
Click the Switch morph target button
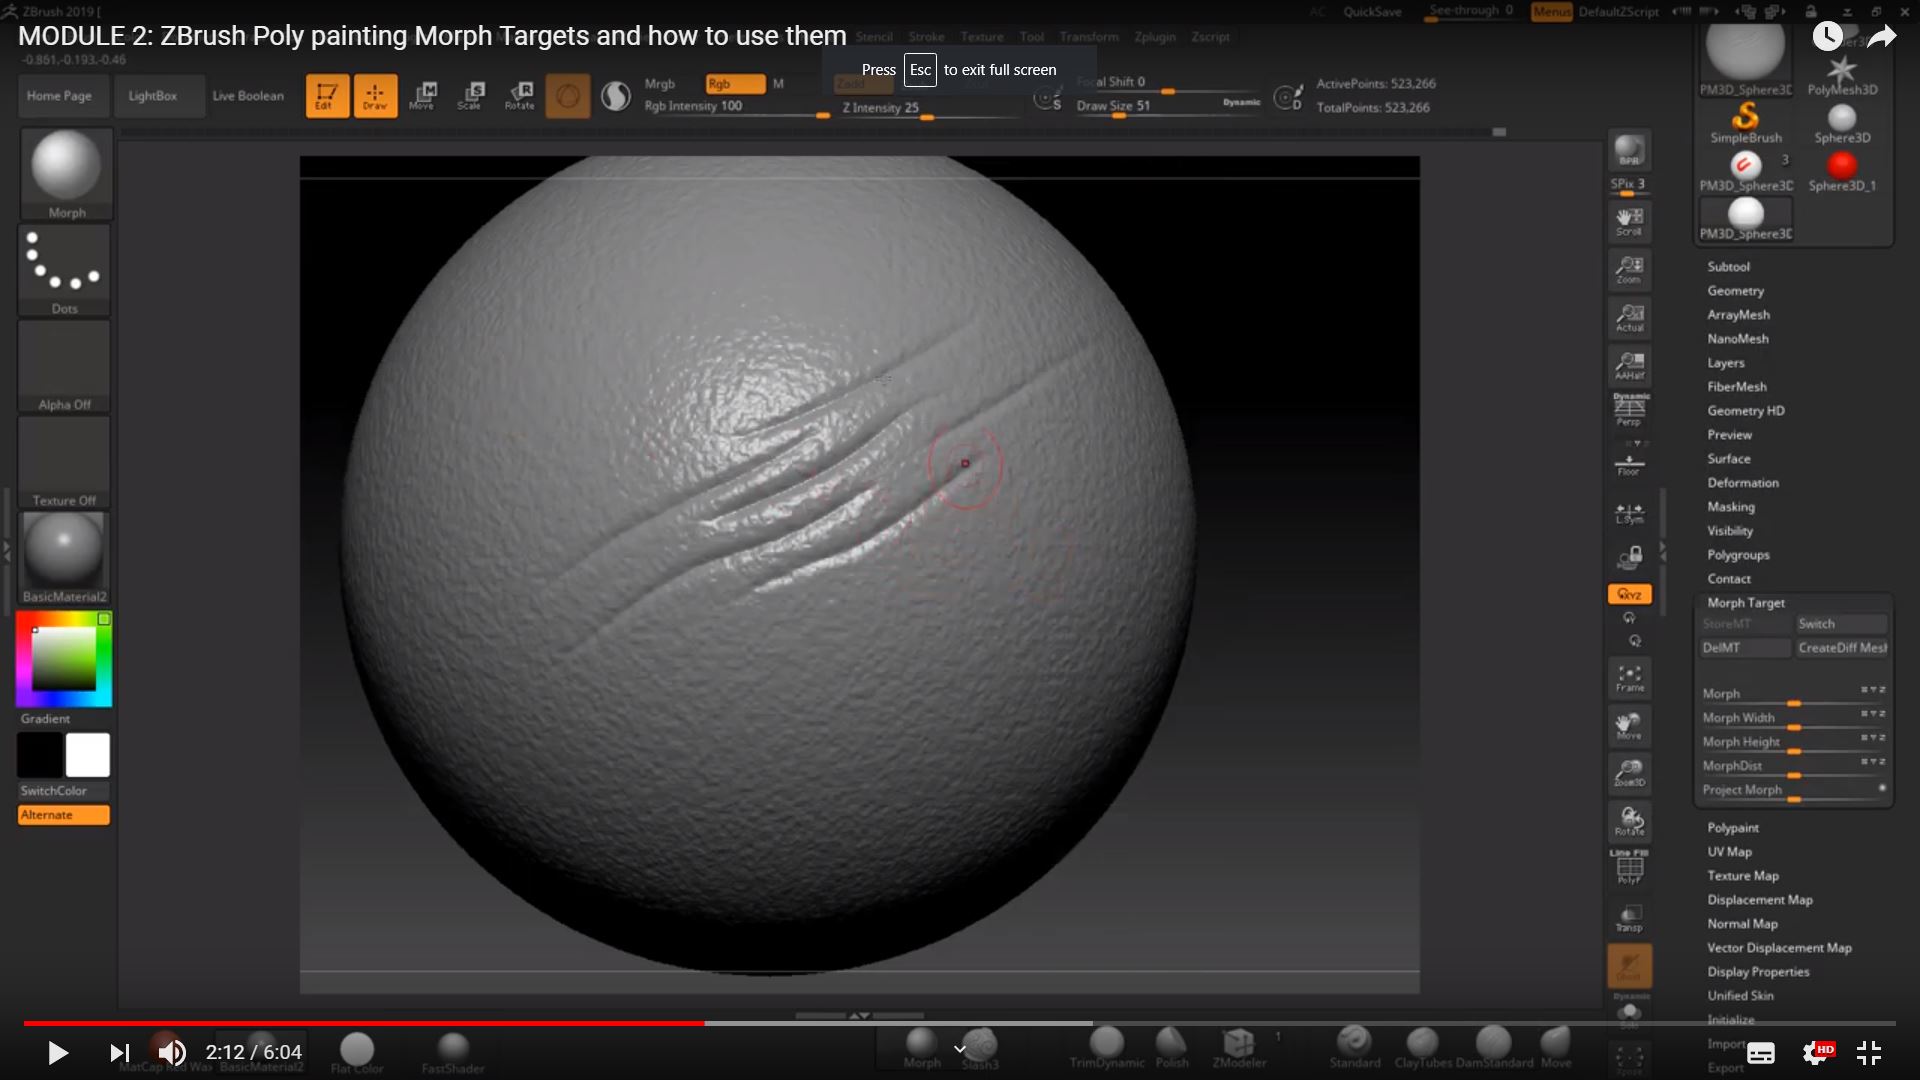tap(1841, 624)
